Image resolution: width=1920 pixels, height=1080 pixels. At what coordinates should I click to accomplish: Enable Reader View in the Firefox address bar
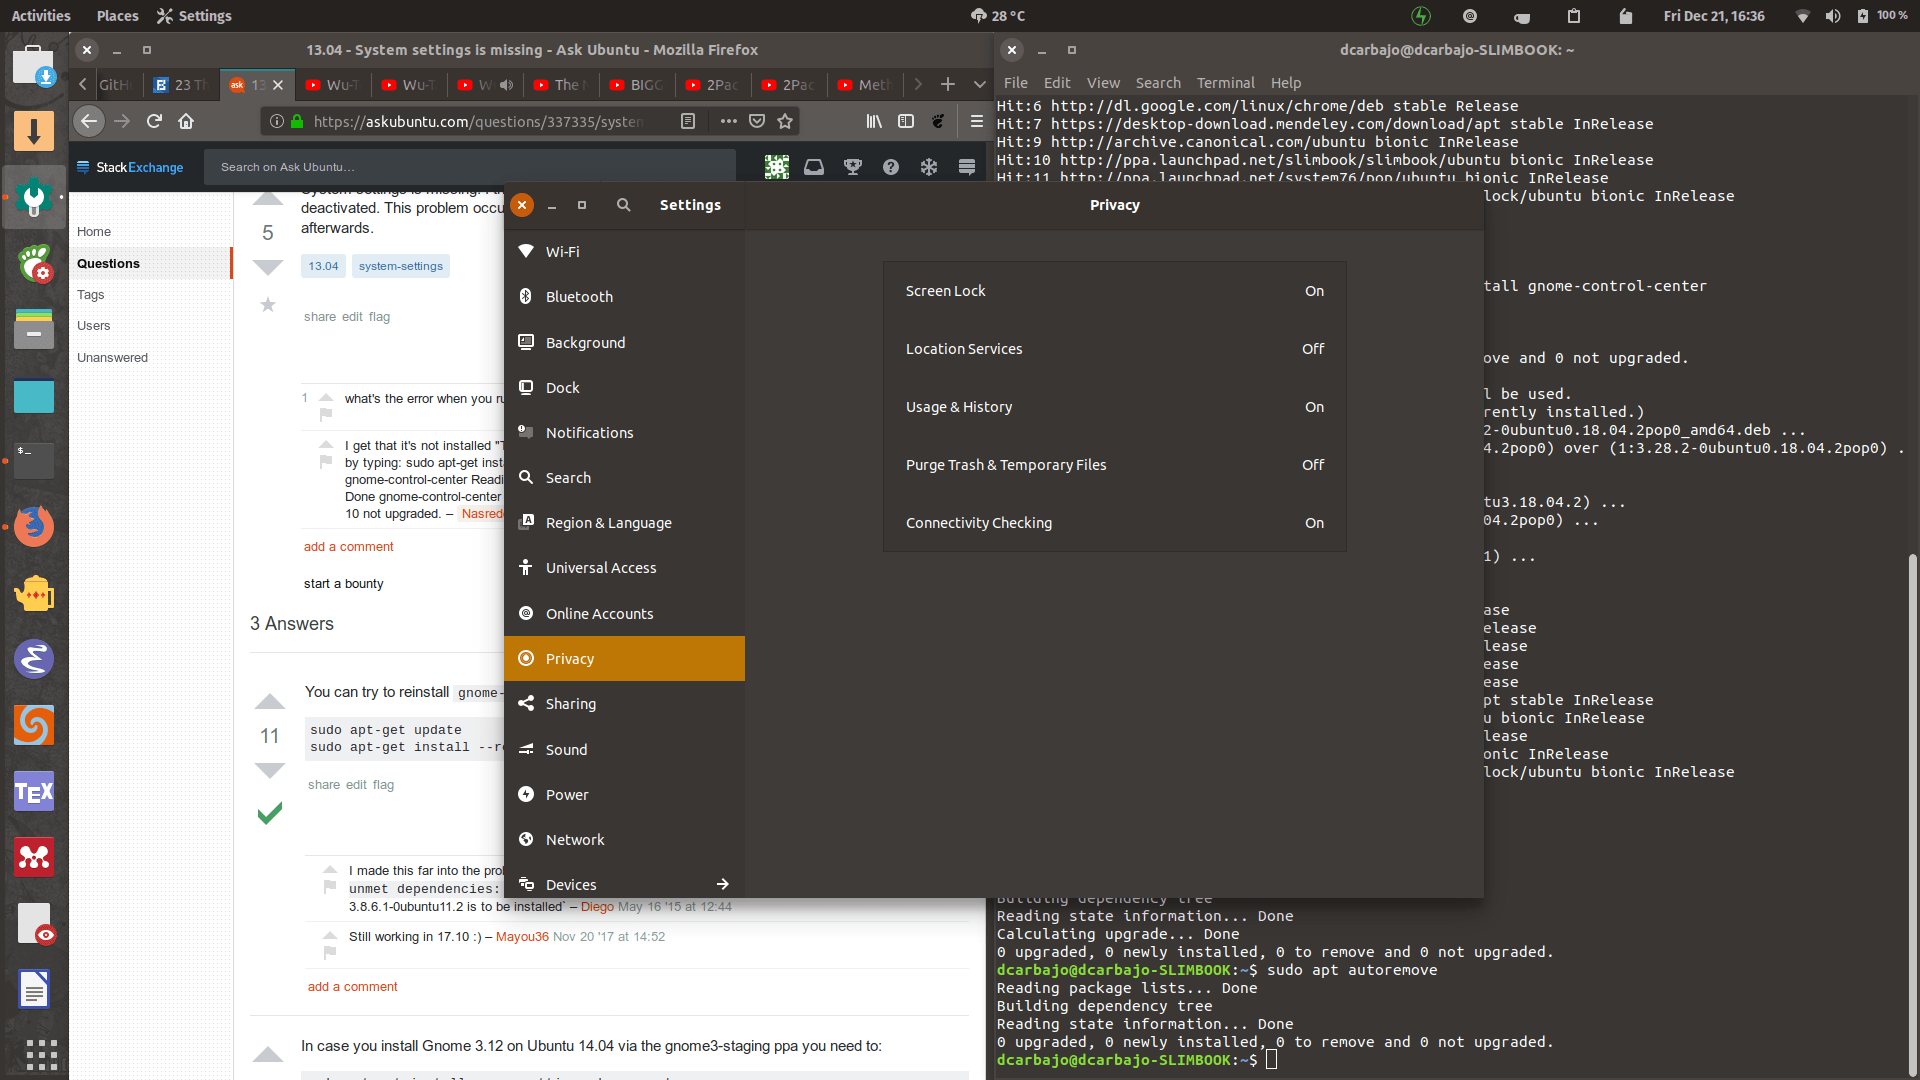tap(688, 121)
